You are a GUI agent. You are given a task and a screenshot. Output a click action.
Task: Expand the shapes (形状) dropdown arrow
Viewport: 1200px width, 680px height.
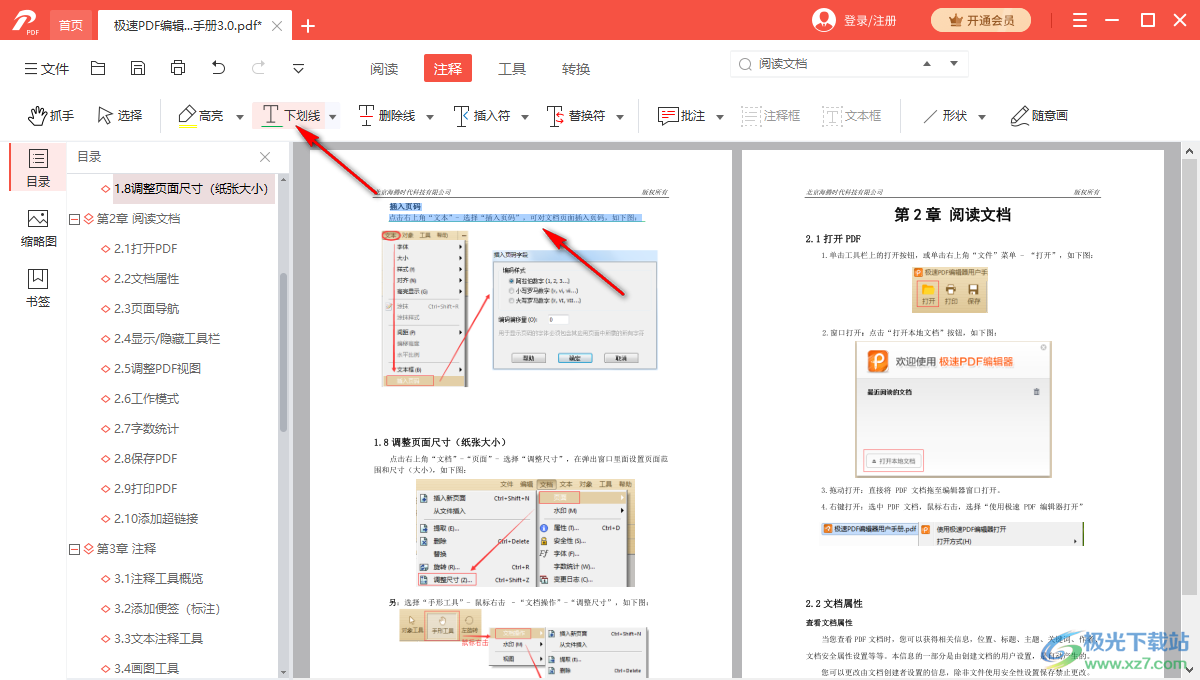pos(982,117)
